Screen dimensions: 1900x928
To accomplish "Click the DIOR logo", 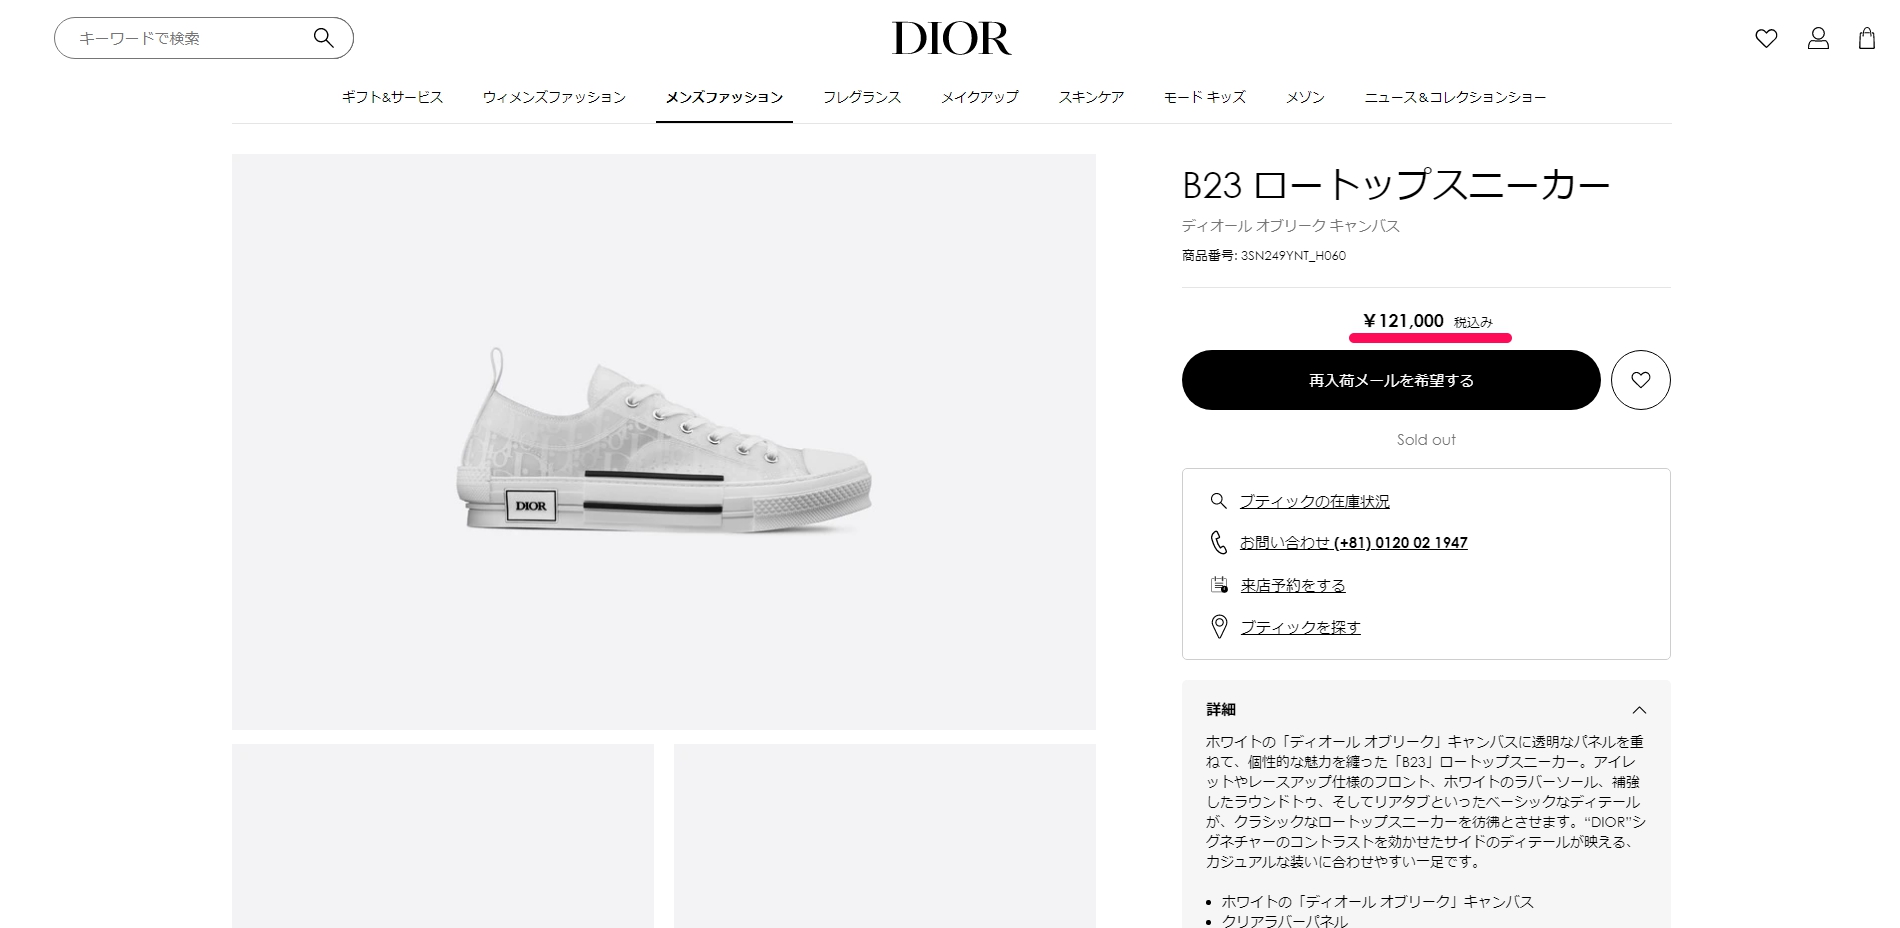I will tap(951, 39).
